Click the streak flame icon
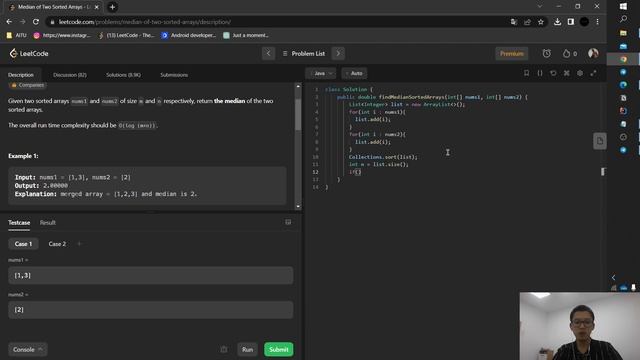Viewport: 640px width, 360px height. (566, 53)
